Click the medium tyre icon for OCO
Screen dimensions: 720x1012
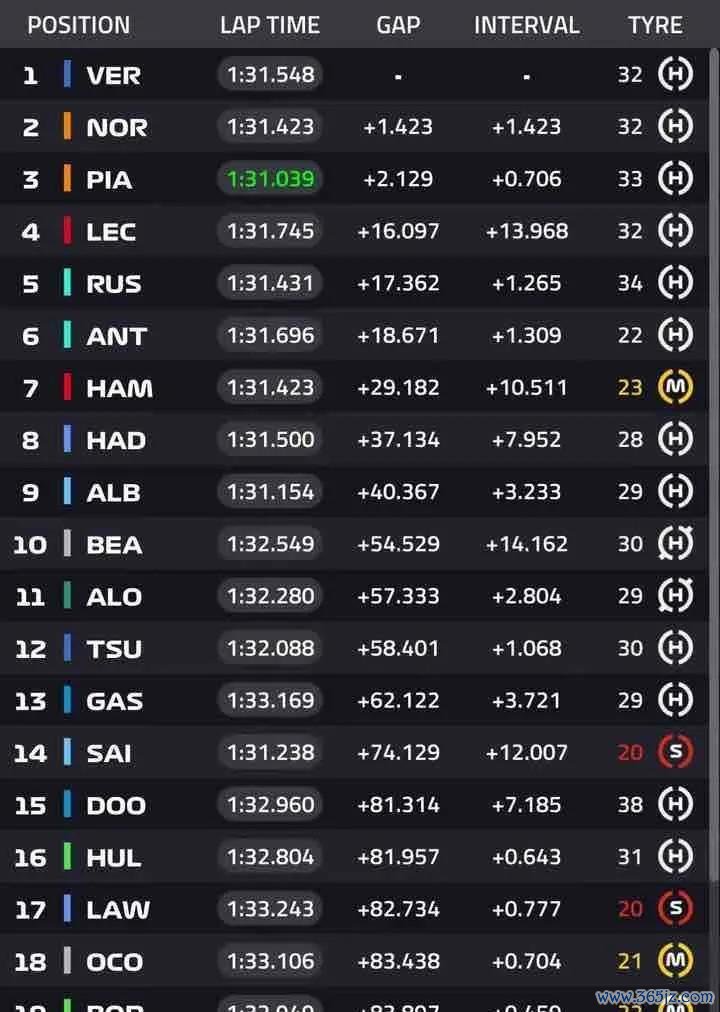pyautogui.click(x=675, y=960)
